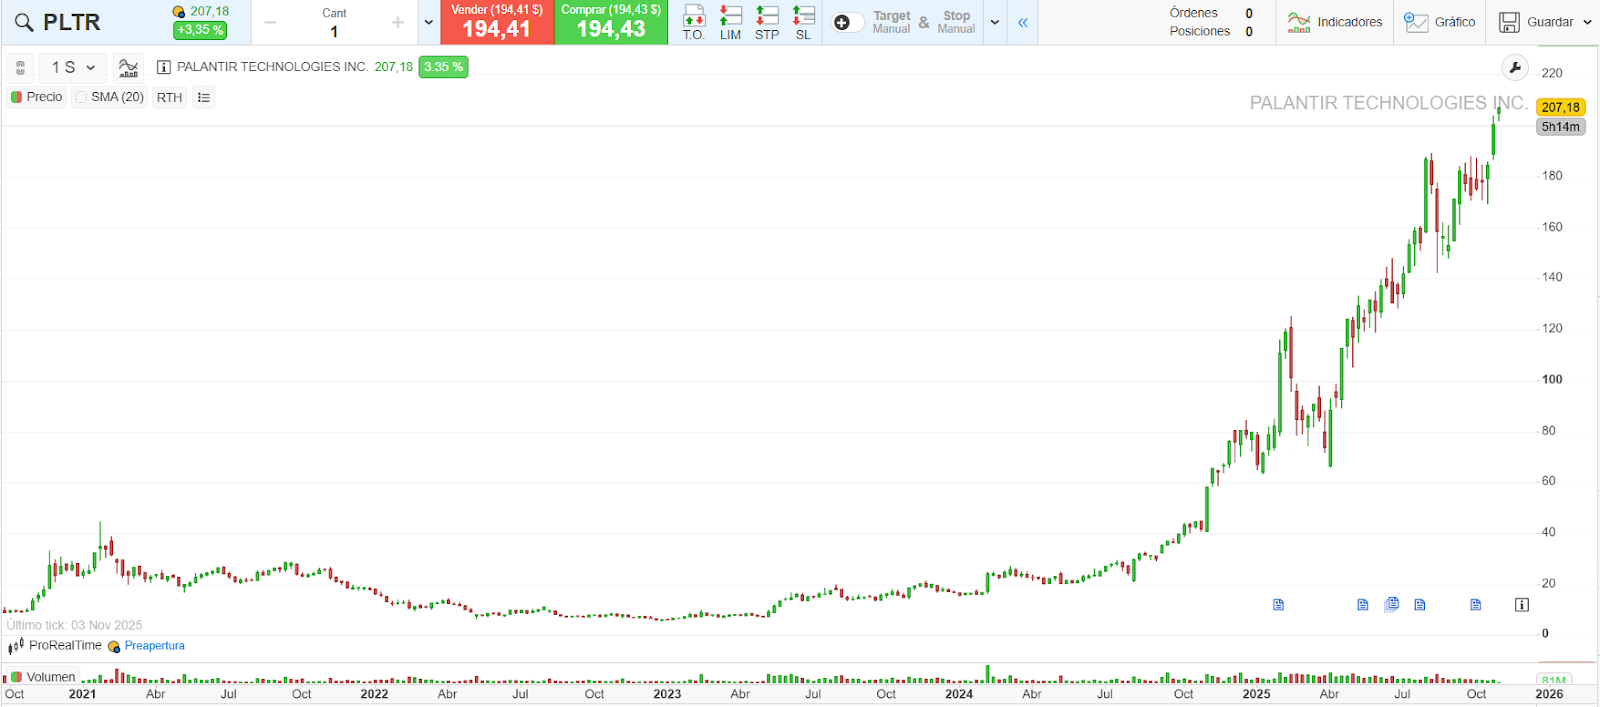Click the 220 price axis label
Image resolution: width=1600 pixels, height=707 pixels.
(x=1552, y=73)
